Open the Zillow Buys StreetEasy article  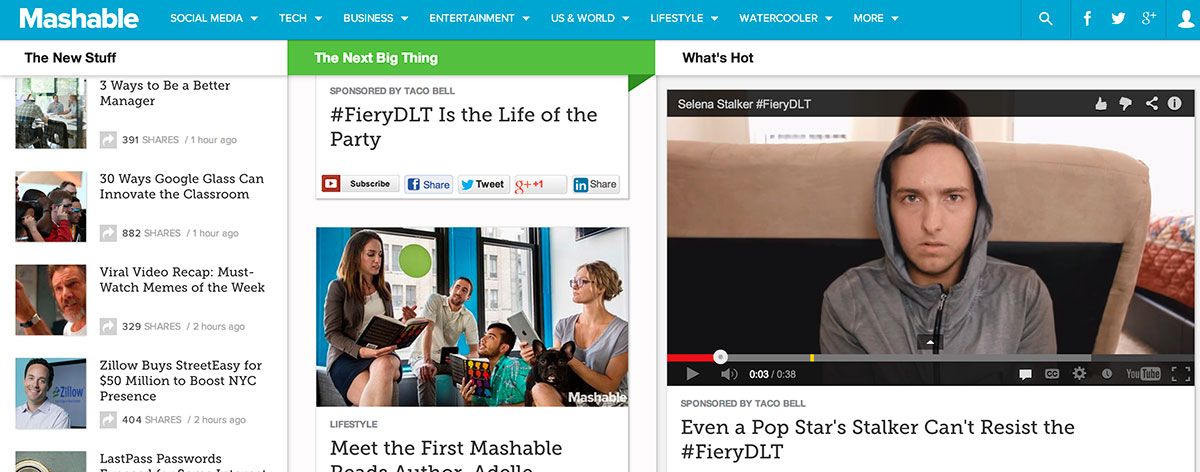click(181, 381)
